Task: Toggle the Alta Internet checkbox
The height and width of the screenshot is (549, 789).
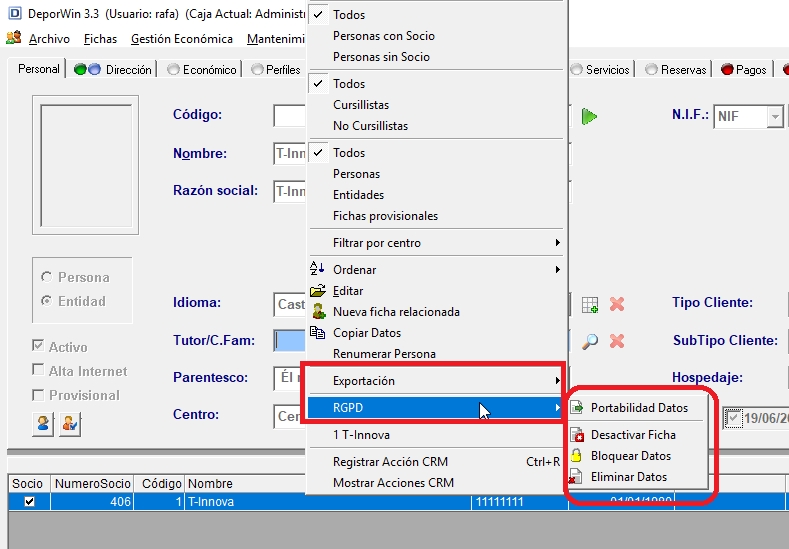Action: [x=38, y=369]
